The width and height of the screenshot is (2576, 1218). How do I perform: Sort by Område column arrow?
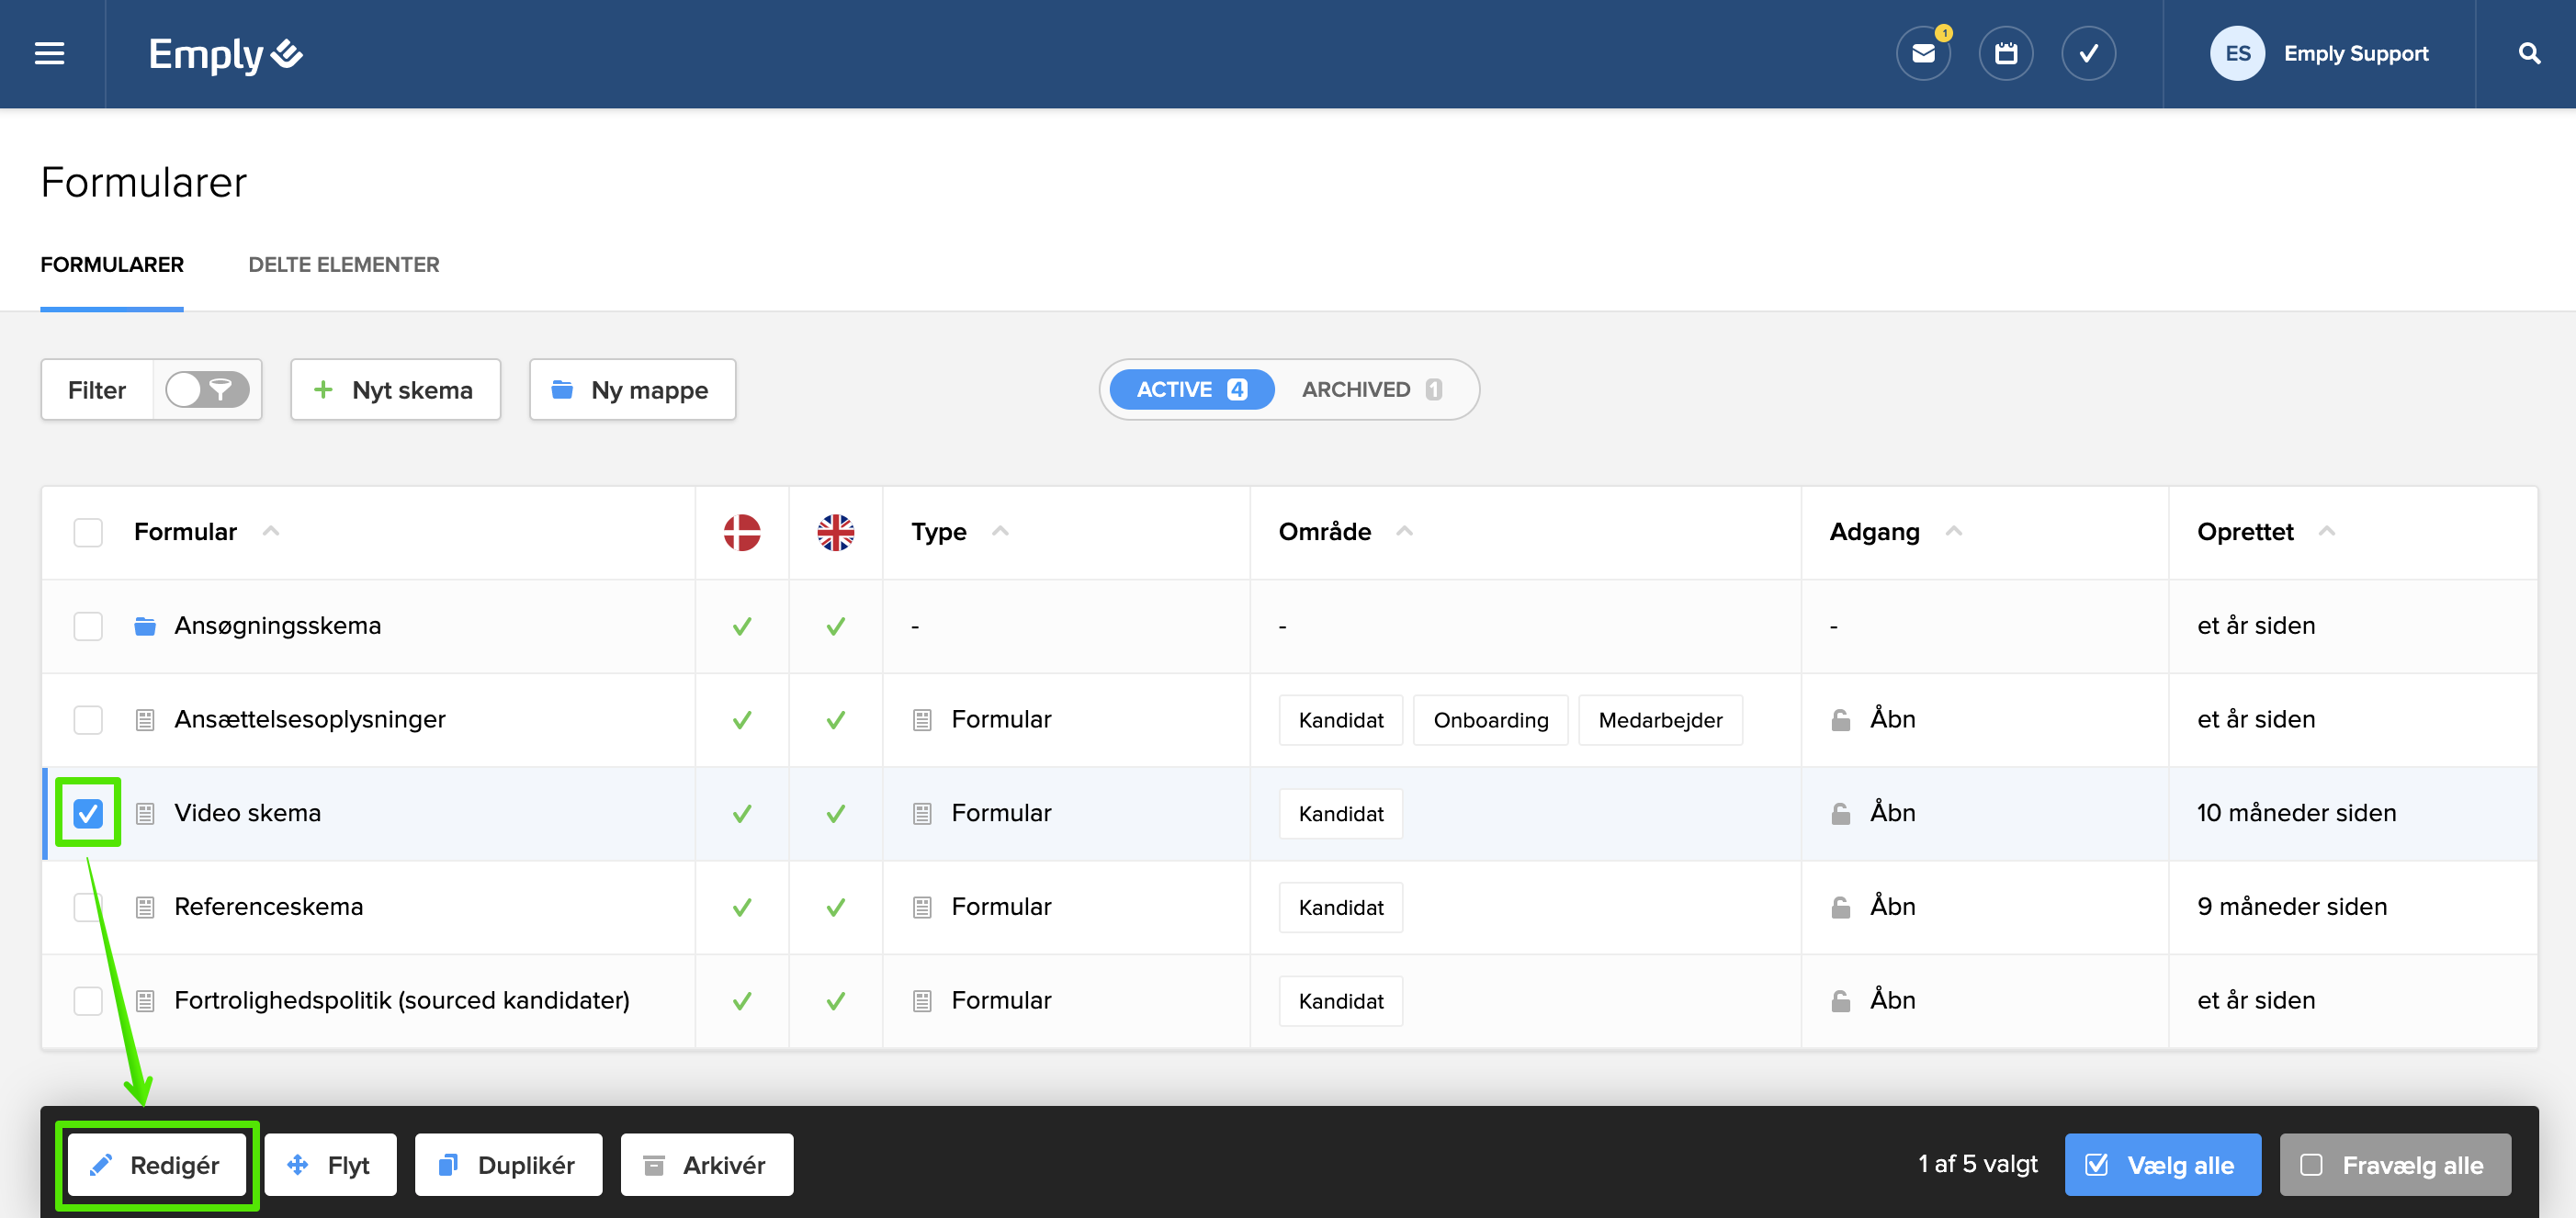pyautogui.click(x=1404, y=531)
